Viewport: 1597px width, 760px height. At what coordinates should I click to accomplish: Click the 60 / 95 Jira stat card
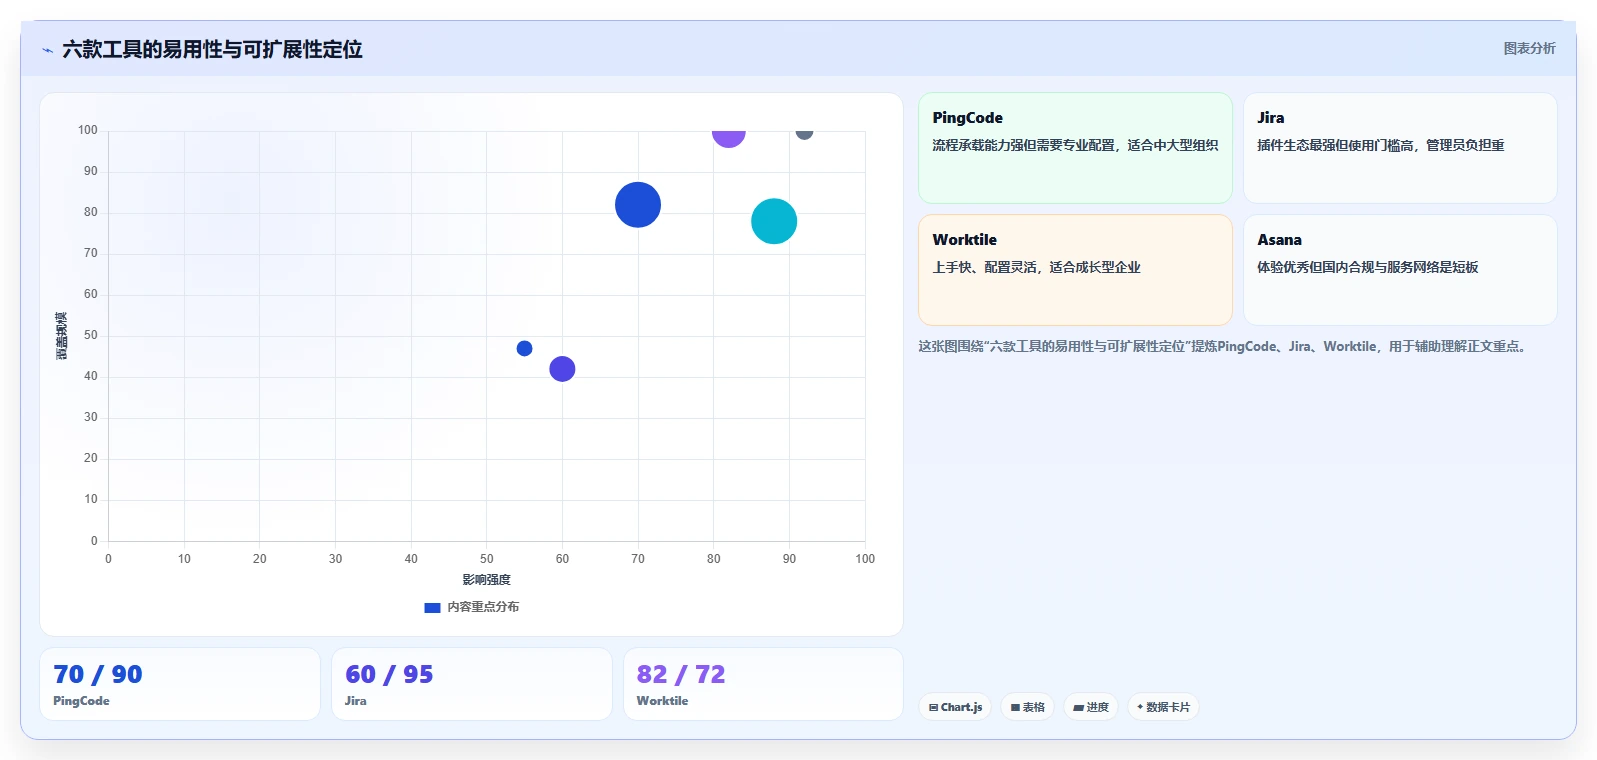coord(471,684)
